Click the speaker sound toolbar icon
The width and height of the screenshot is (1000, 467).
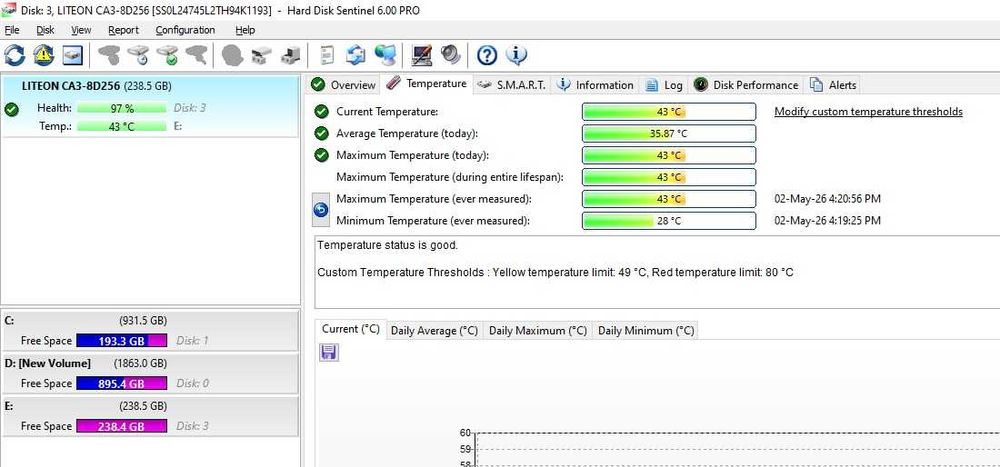pos(450,56)
